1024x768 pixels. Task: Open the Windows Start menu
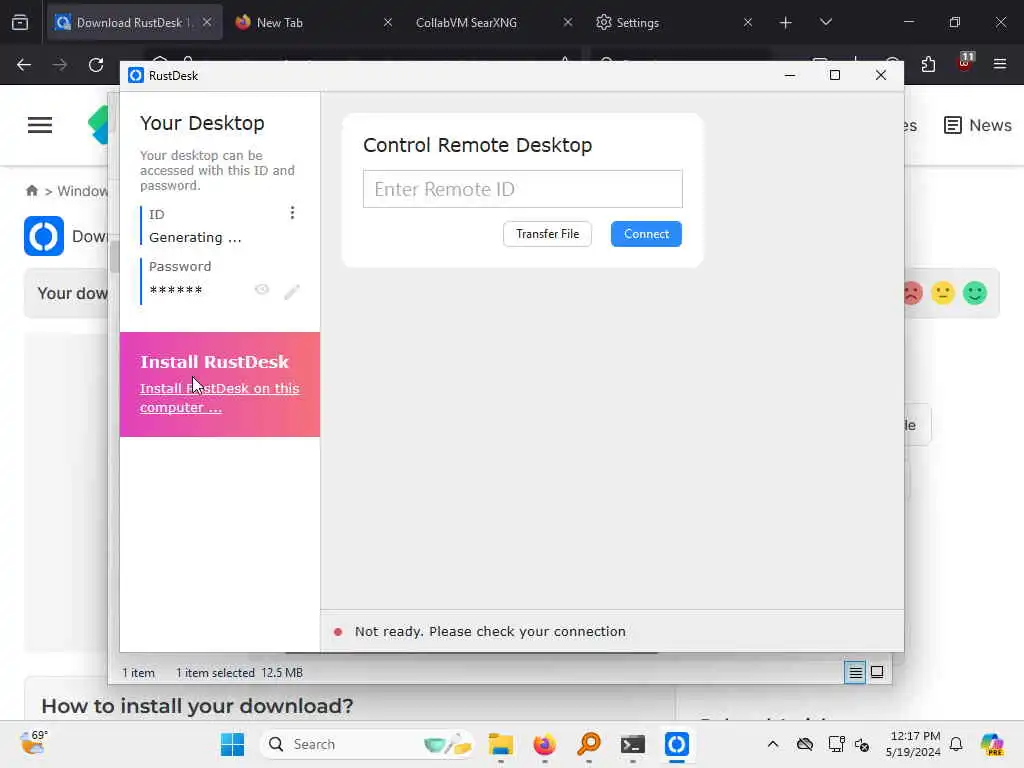[x=232, y=744]
